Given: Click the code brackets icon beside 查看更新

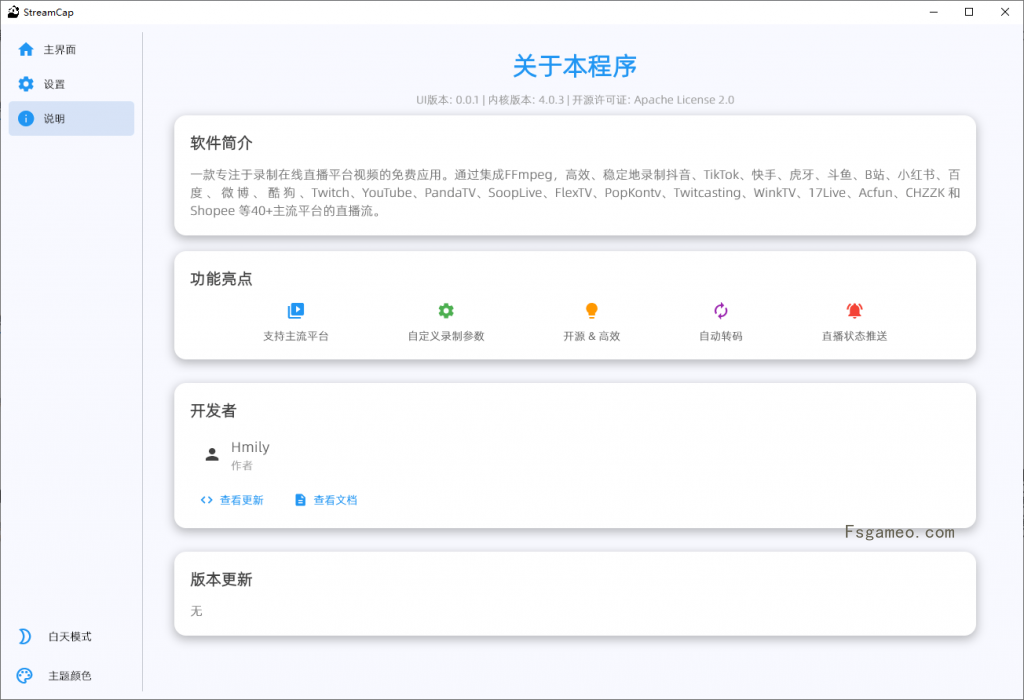Looking at the screenshot, I should 206,500.
